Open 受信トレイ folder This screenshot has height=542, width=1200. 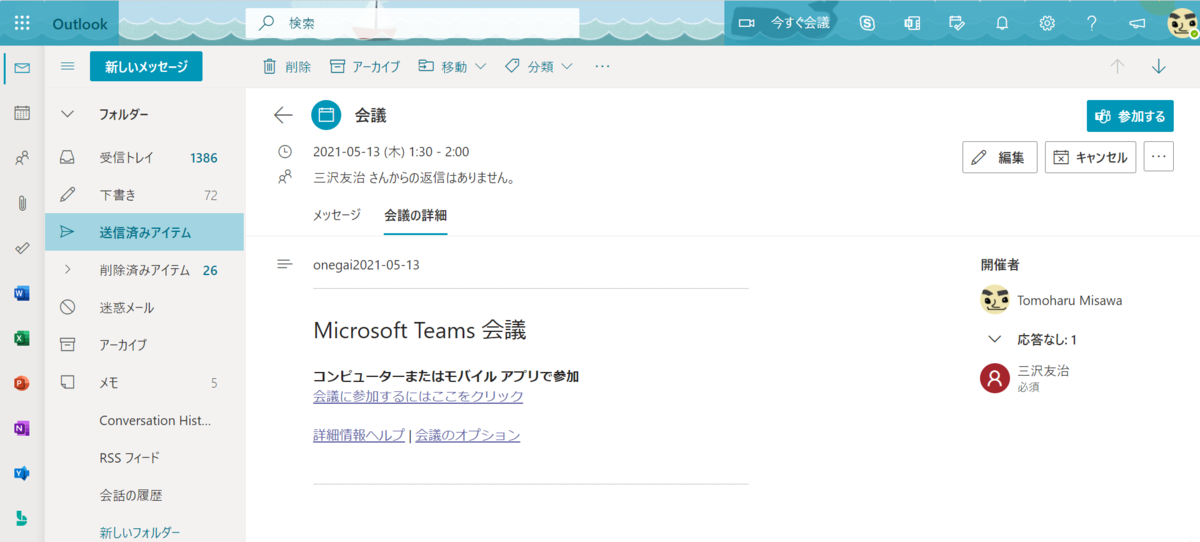[x=145, y=157]
